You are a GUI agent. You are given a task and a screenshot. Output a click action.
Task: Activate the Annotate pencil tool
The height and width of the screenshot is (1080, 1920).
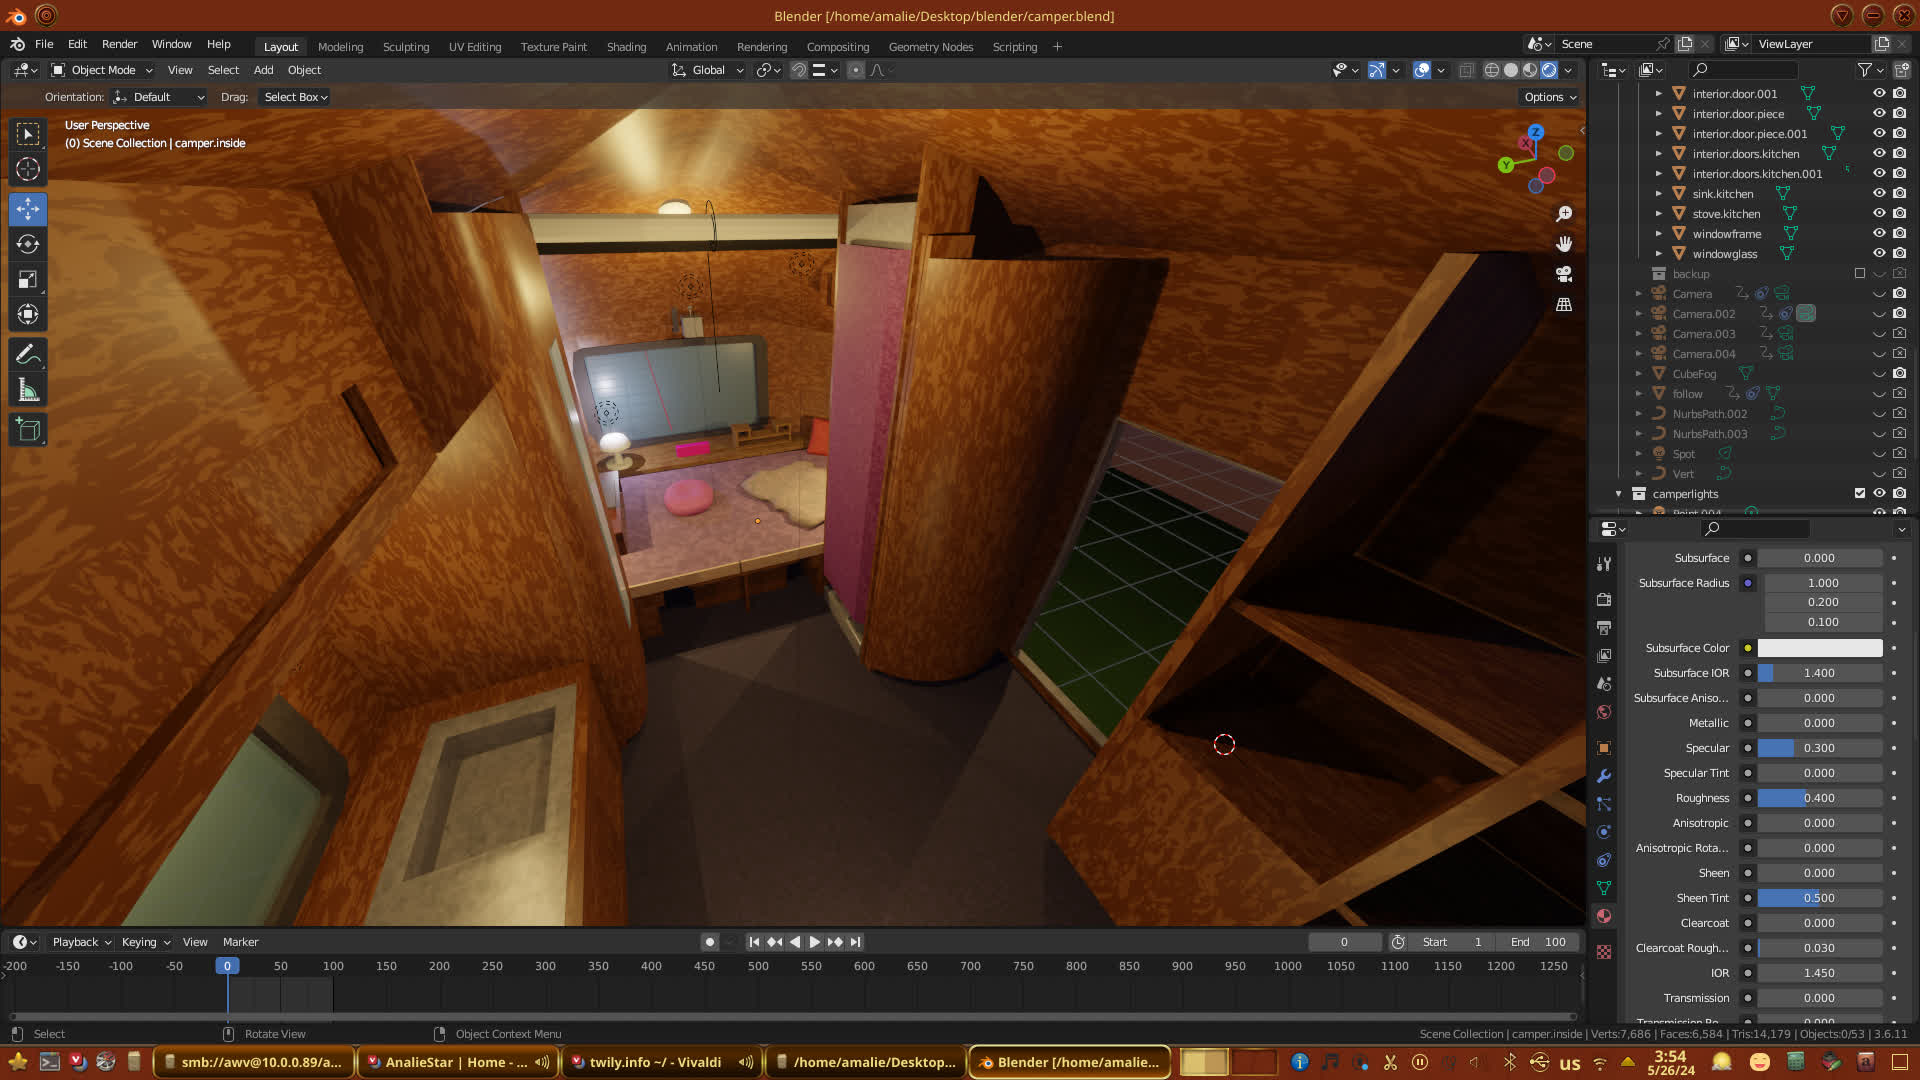coord(28,355)
